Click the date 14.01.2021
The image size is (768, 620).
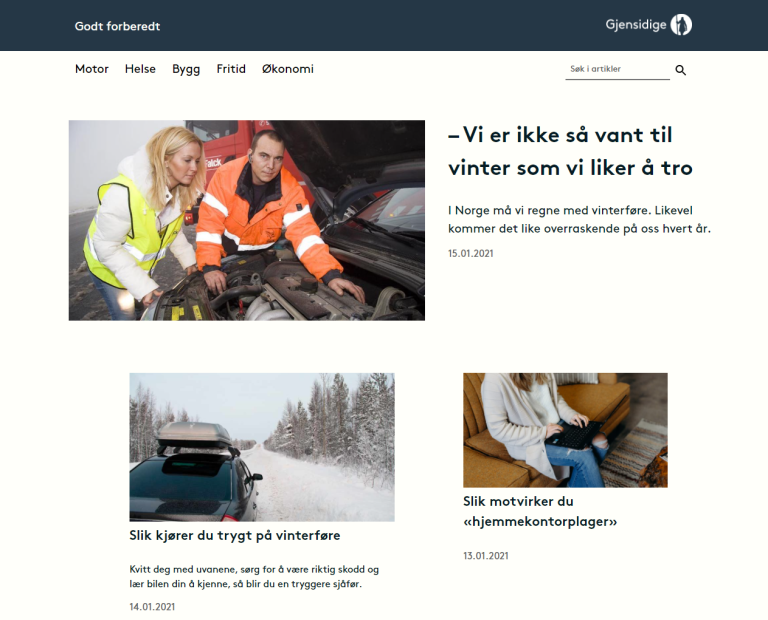pos(152,607)
